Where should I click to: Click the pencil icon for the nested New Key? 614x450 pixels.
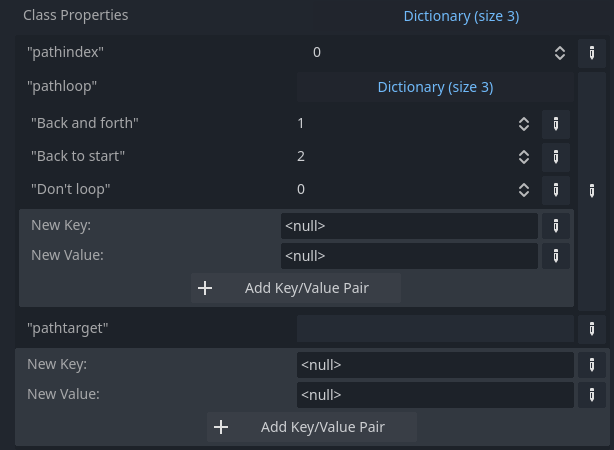[x=555, y=226]
